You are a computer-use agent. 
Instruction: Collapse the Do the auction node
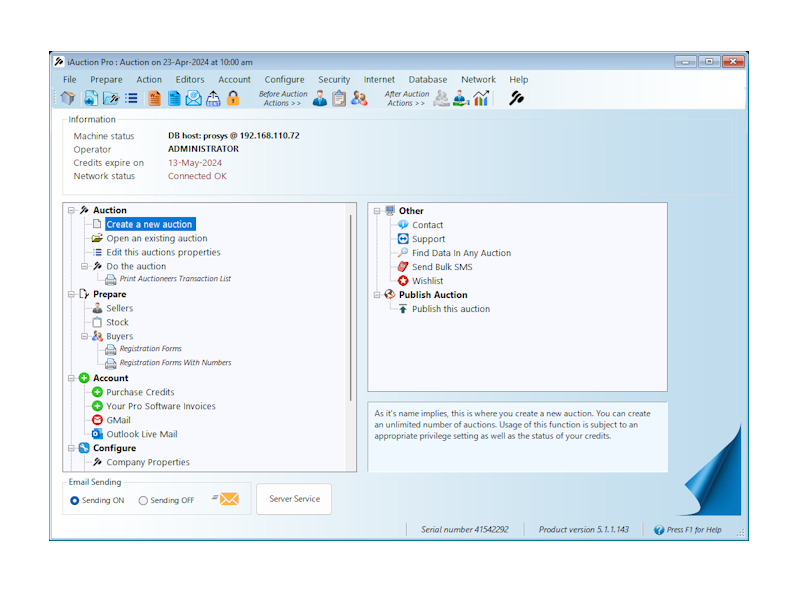pyautogui.click(x=84, y=266)
